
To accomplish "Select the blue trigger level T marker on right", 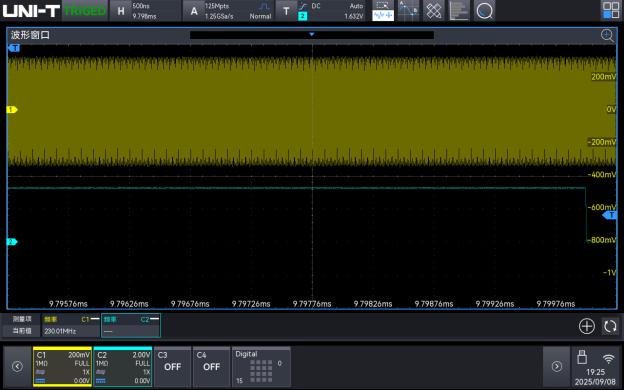I will click(610, 215).
